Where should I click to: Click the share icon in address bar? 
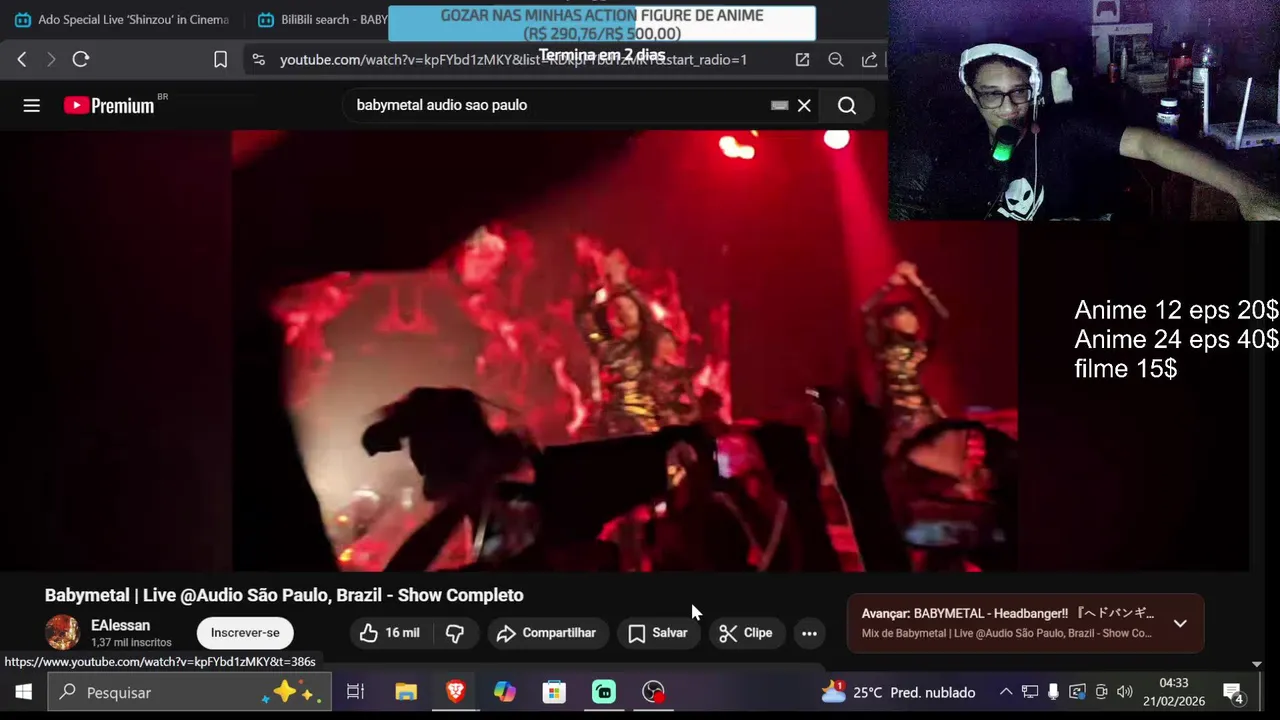coord(869,60)
